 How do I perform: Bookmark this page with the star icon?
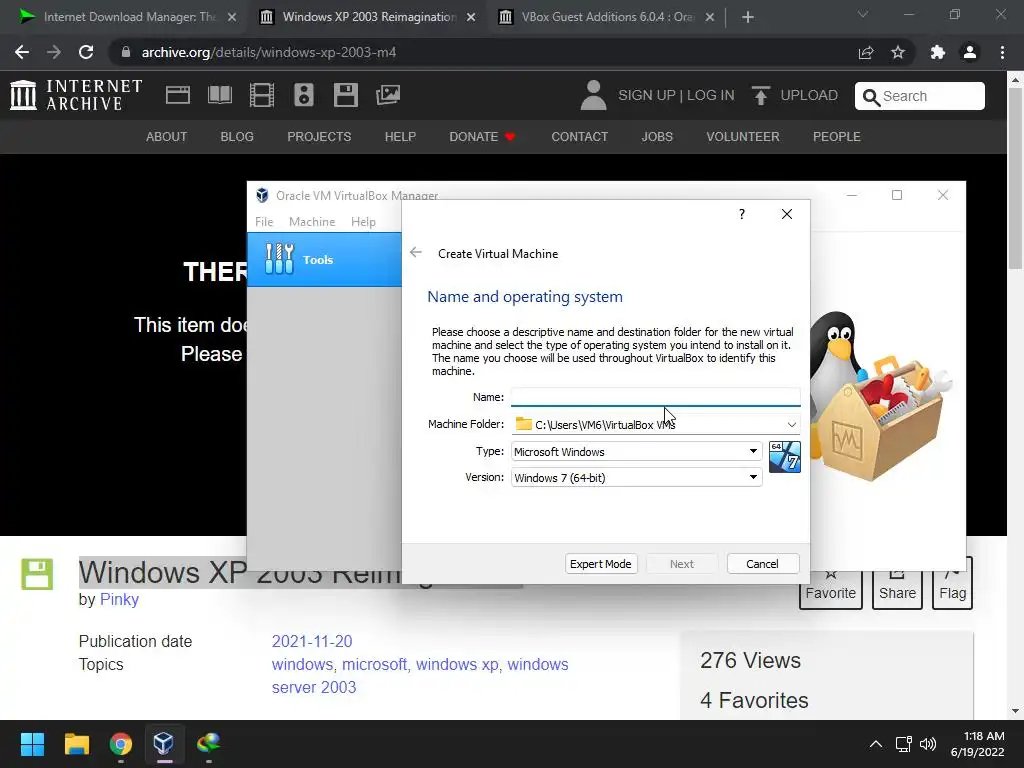(x=898, y=52)
